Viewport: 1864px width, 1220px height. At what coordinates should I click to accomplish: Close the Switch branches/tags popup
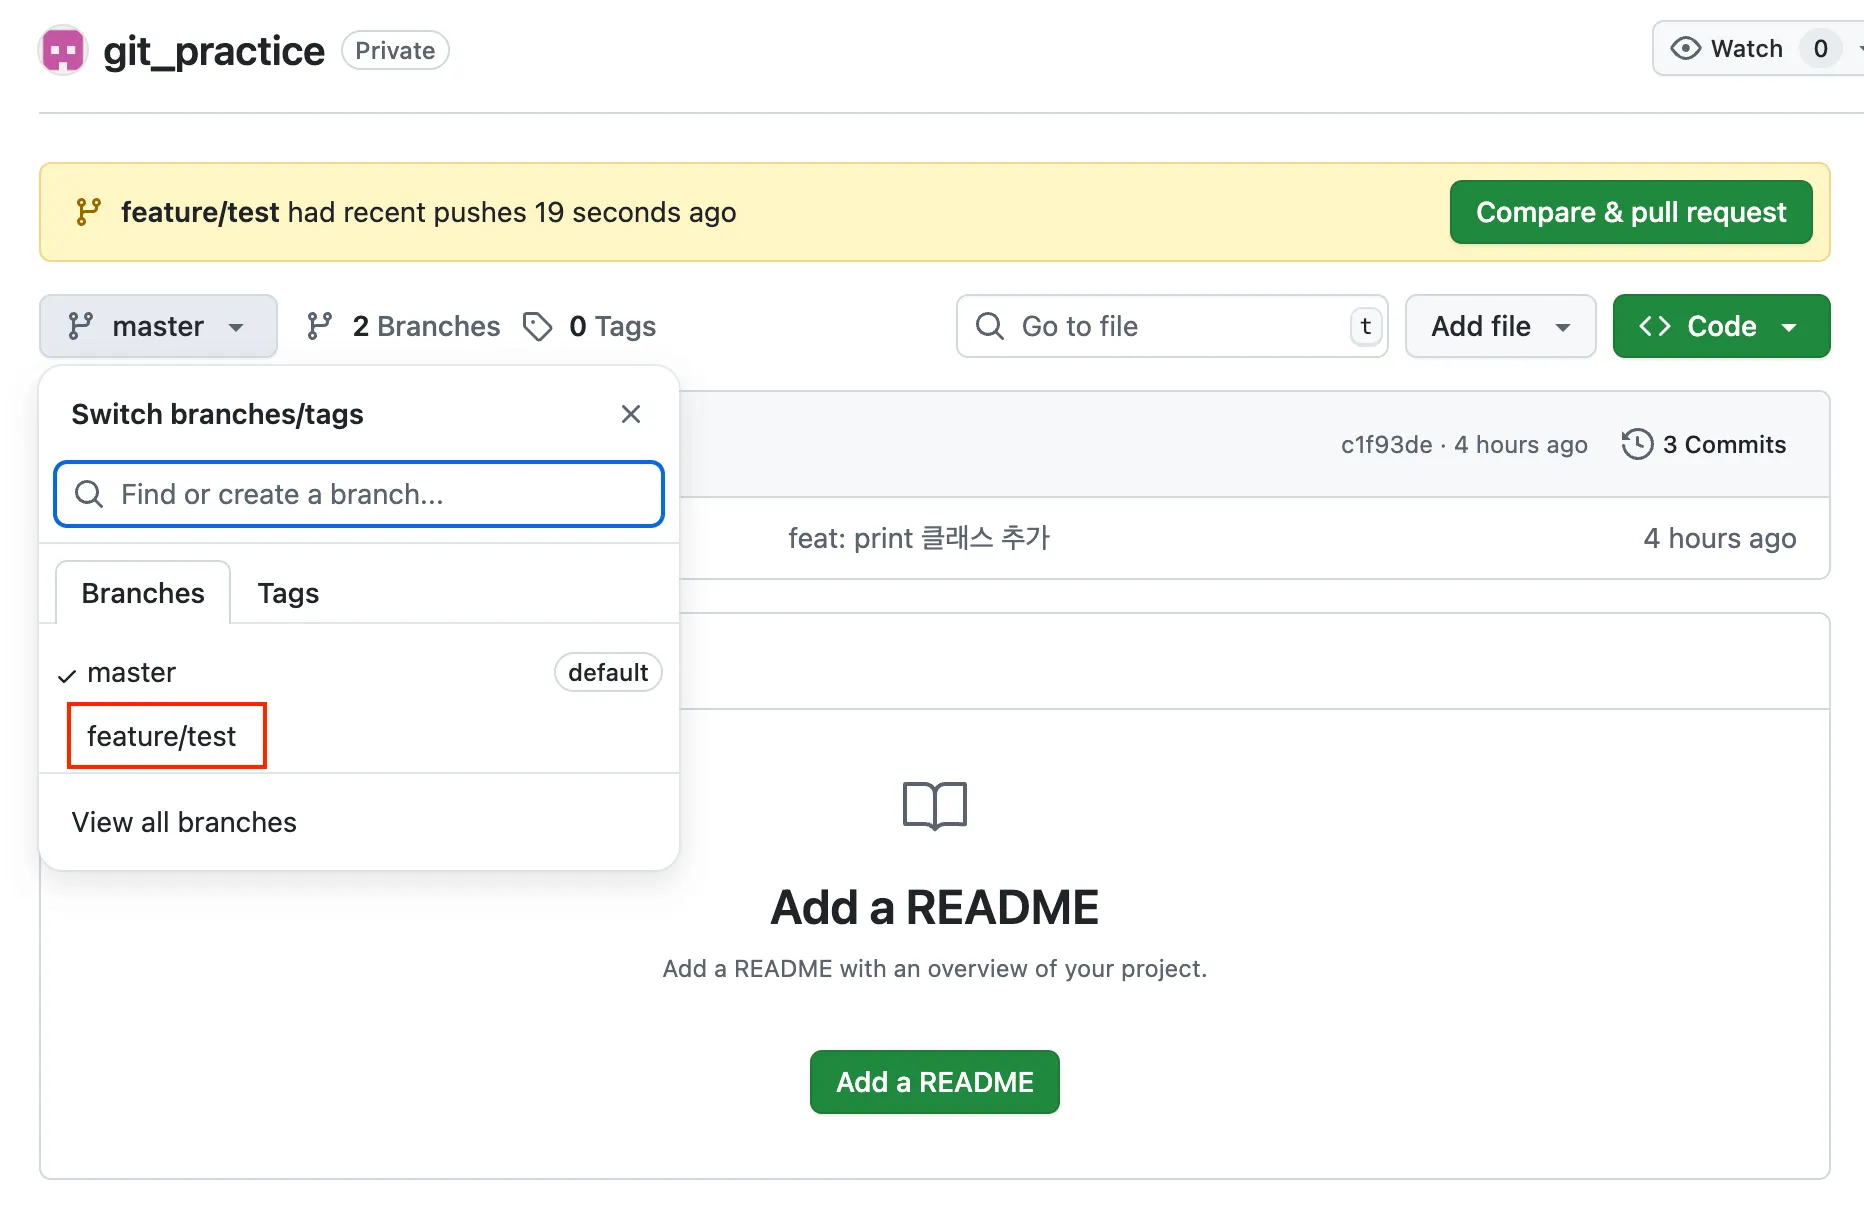(630, 414)
